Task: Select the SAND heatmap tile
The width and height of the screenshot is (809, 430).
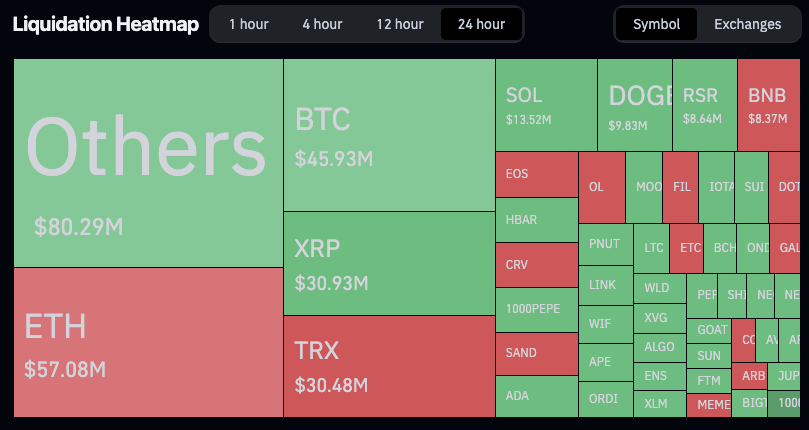Action: pos(536,353)
